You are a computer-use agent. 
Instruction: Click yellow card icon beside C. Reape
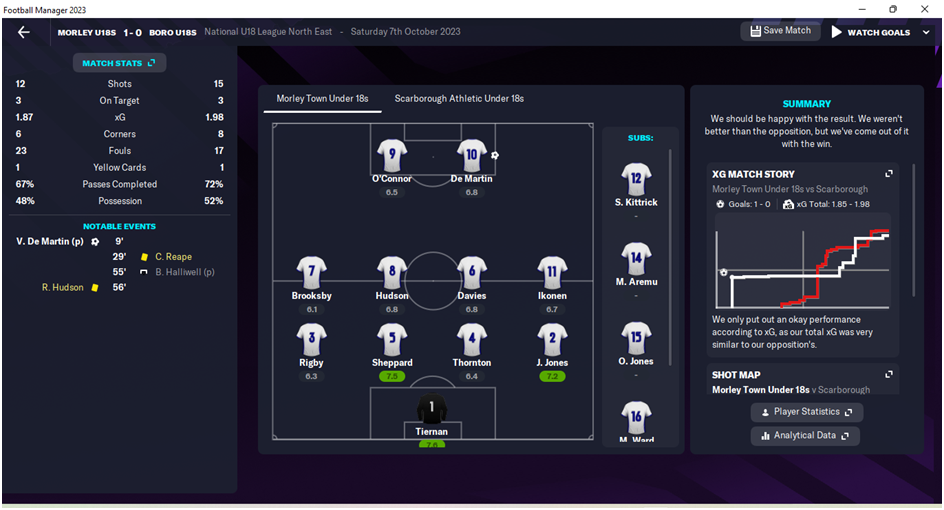point(144,257)
